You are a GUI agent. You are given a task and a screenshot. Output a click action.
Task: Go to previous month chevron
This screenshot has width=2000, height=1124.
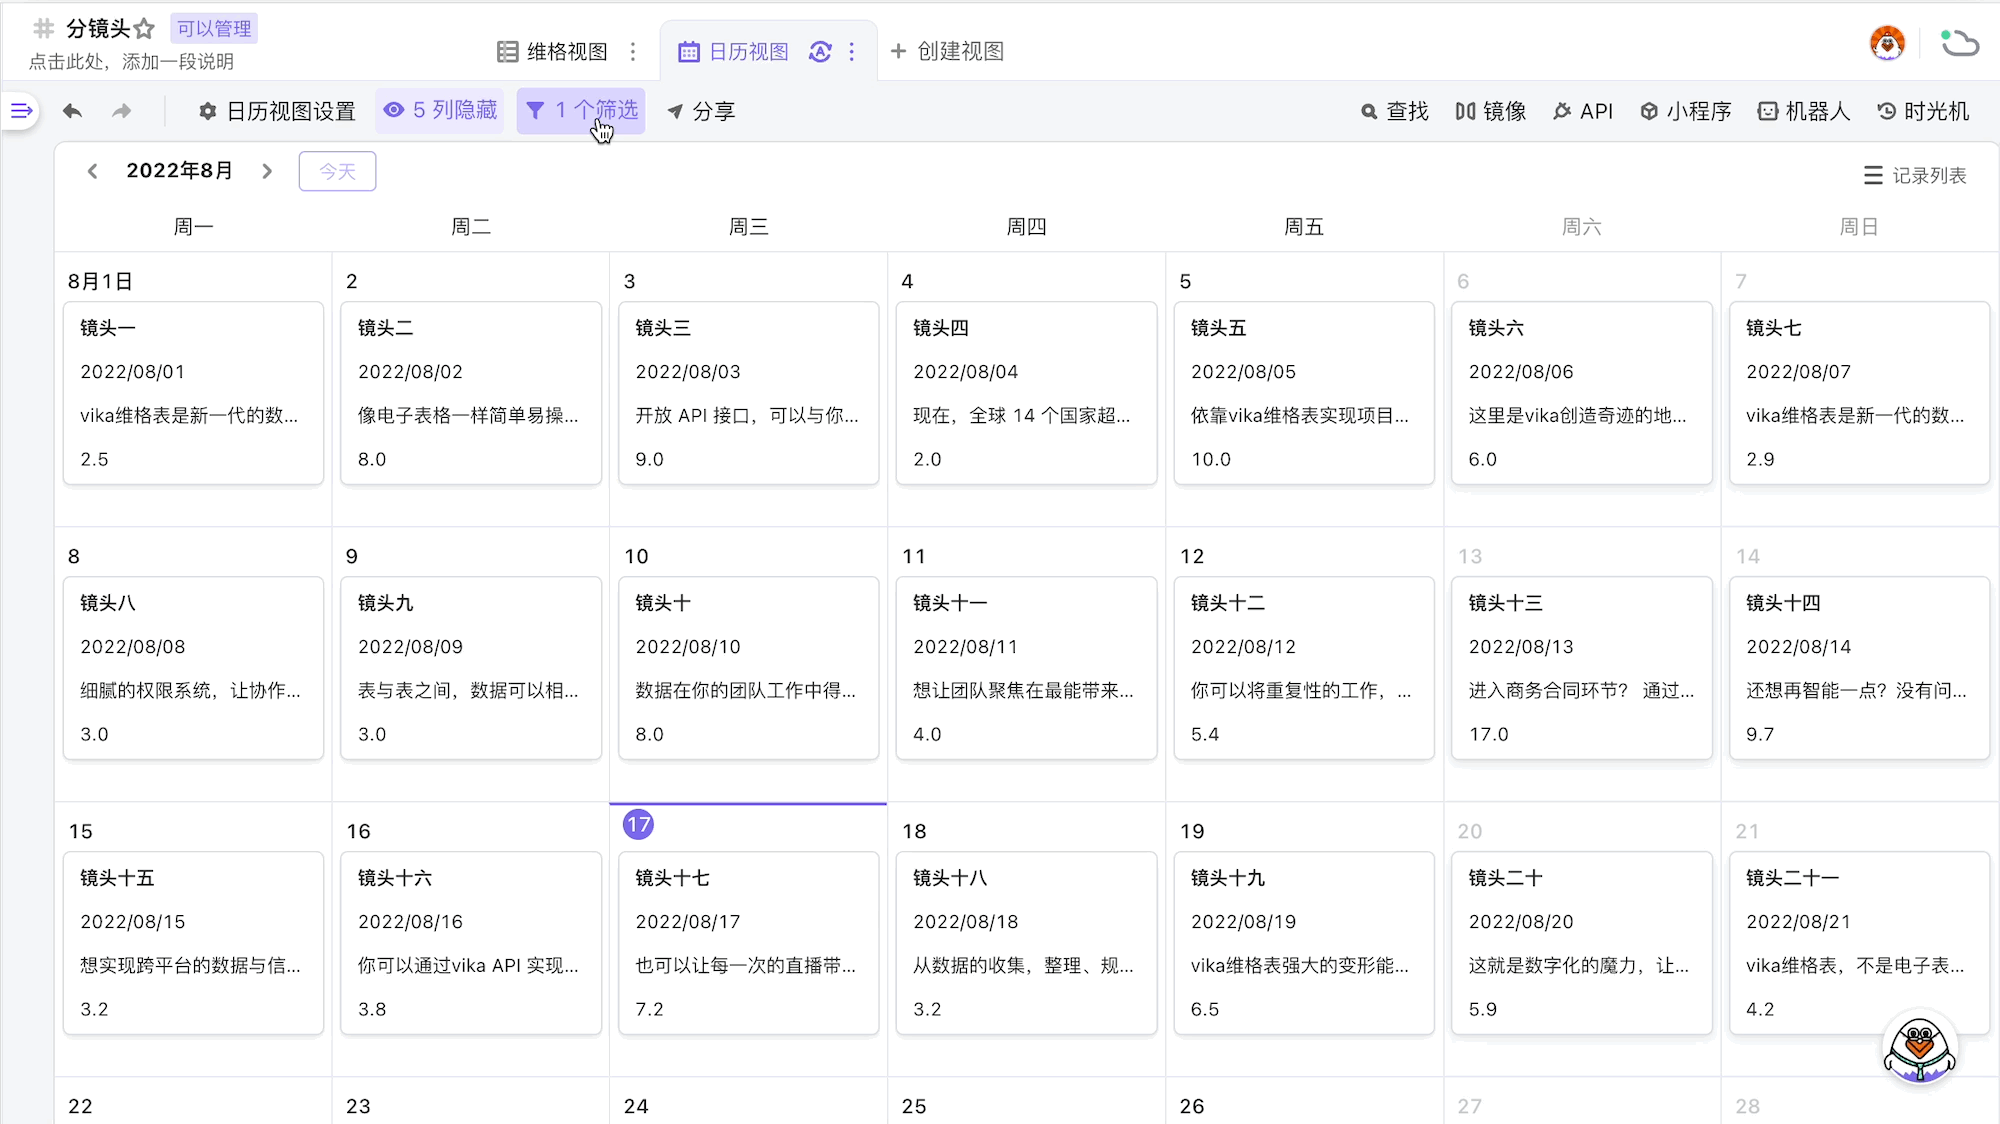tap(92, 171)
